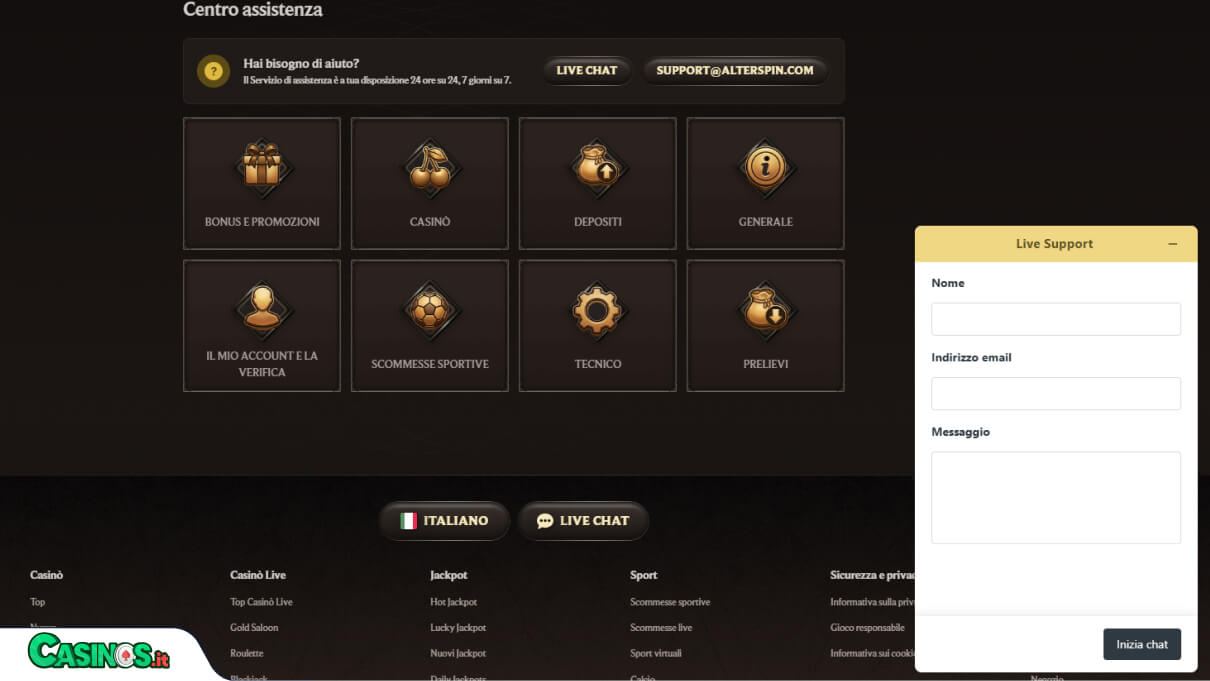This screenshot has height=681, width=1210.
Task: Focus the Nome input field
Action: [1056, 319]
